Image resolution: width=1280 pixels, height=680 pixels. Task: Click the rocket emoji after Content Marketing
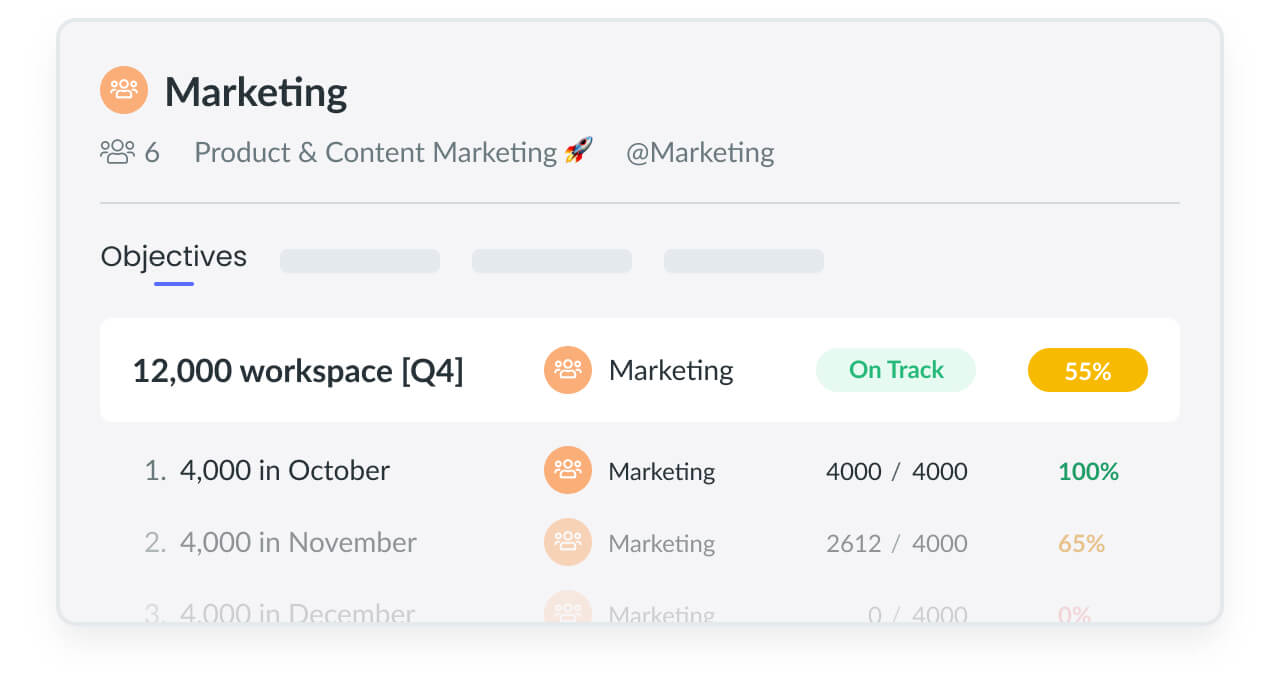[x=578, y=151]
